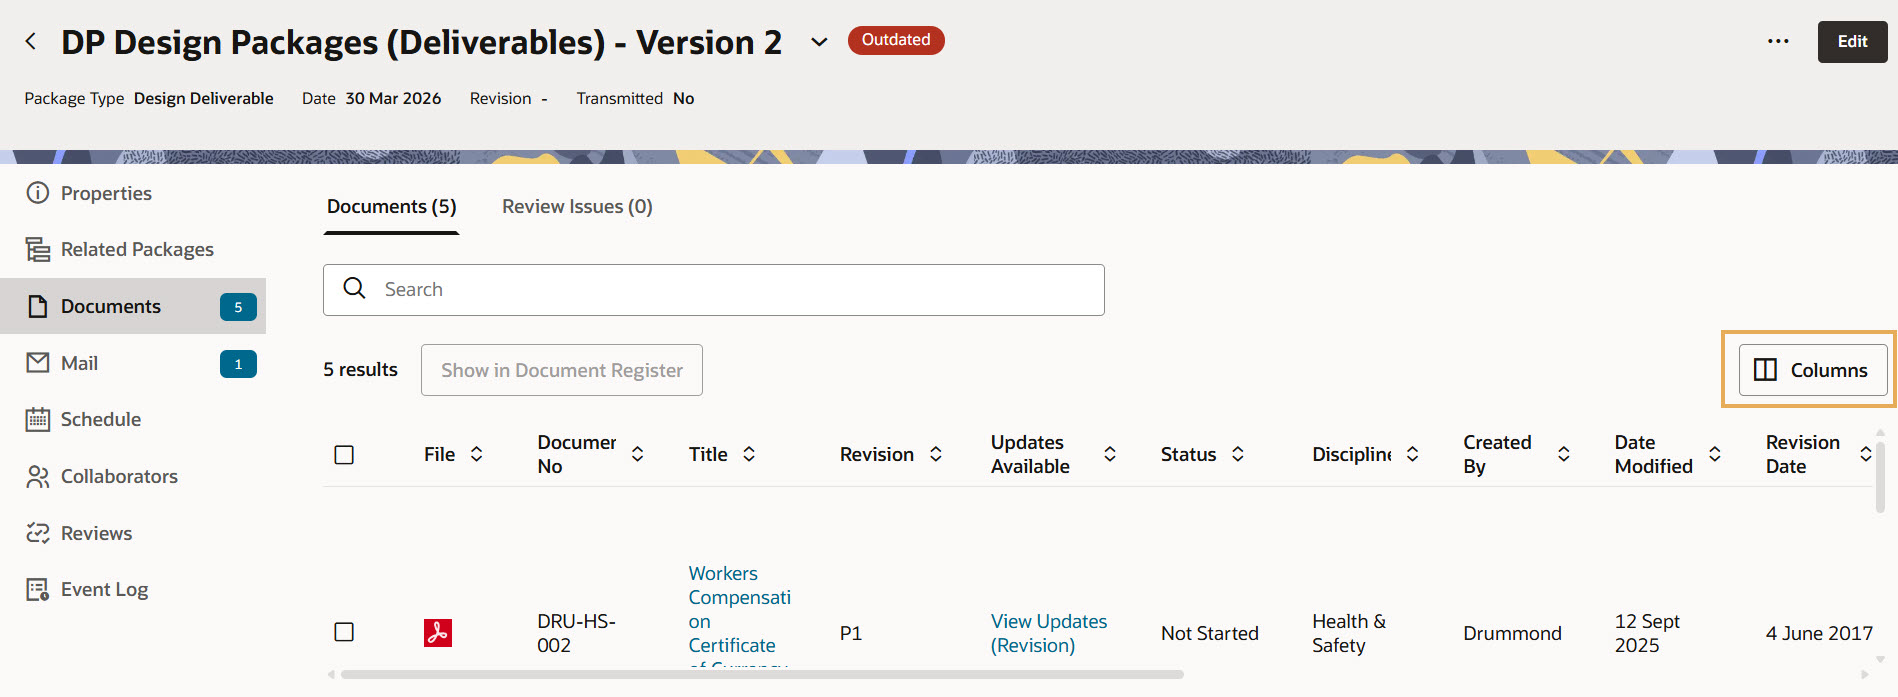Toggle the select-all documents checkbox

point(344,455)
